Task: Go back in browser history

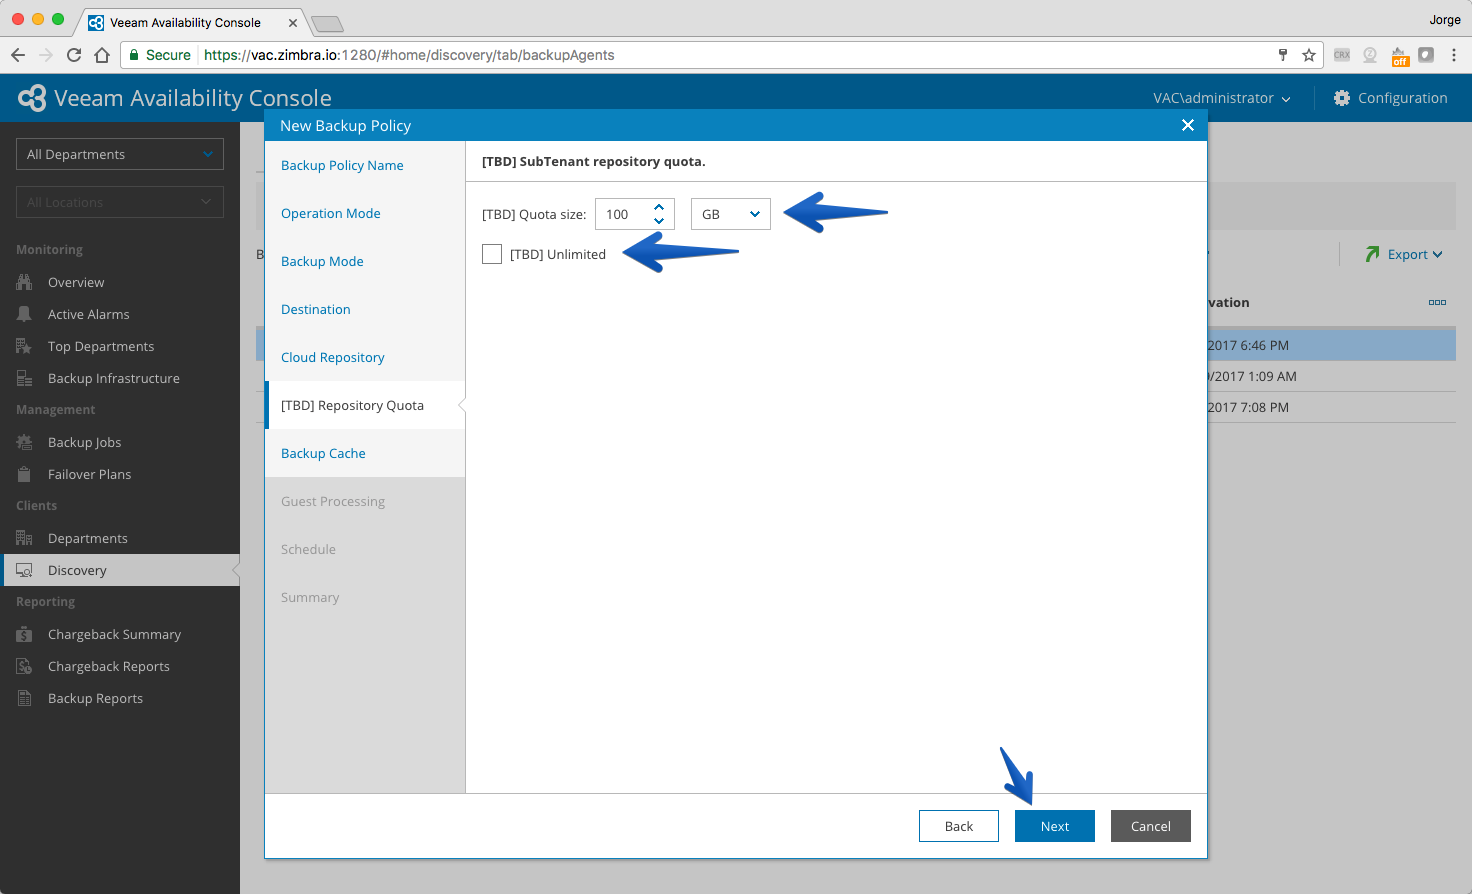Action: [x=18, y=55]
